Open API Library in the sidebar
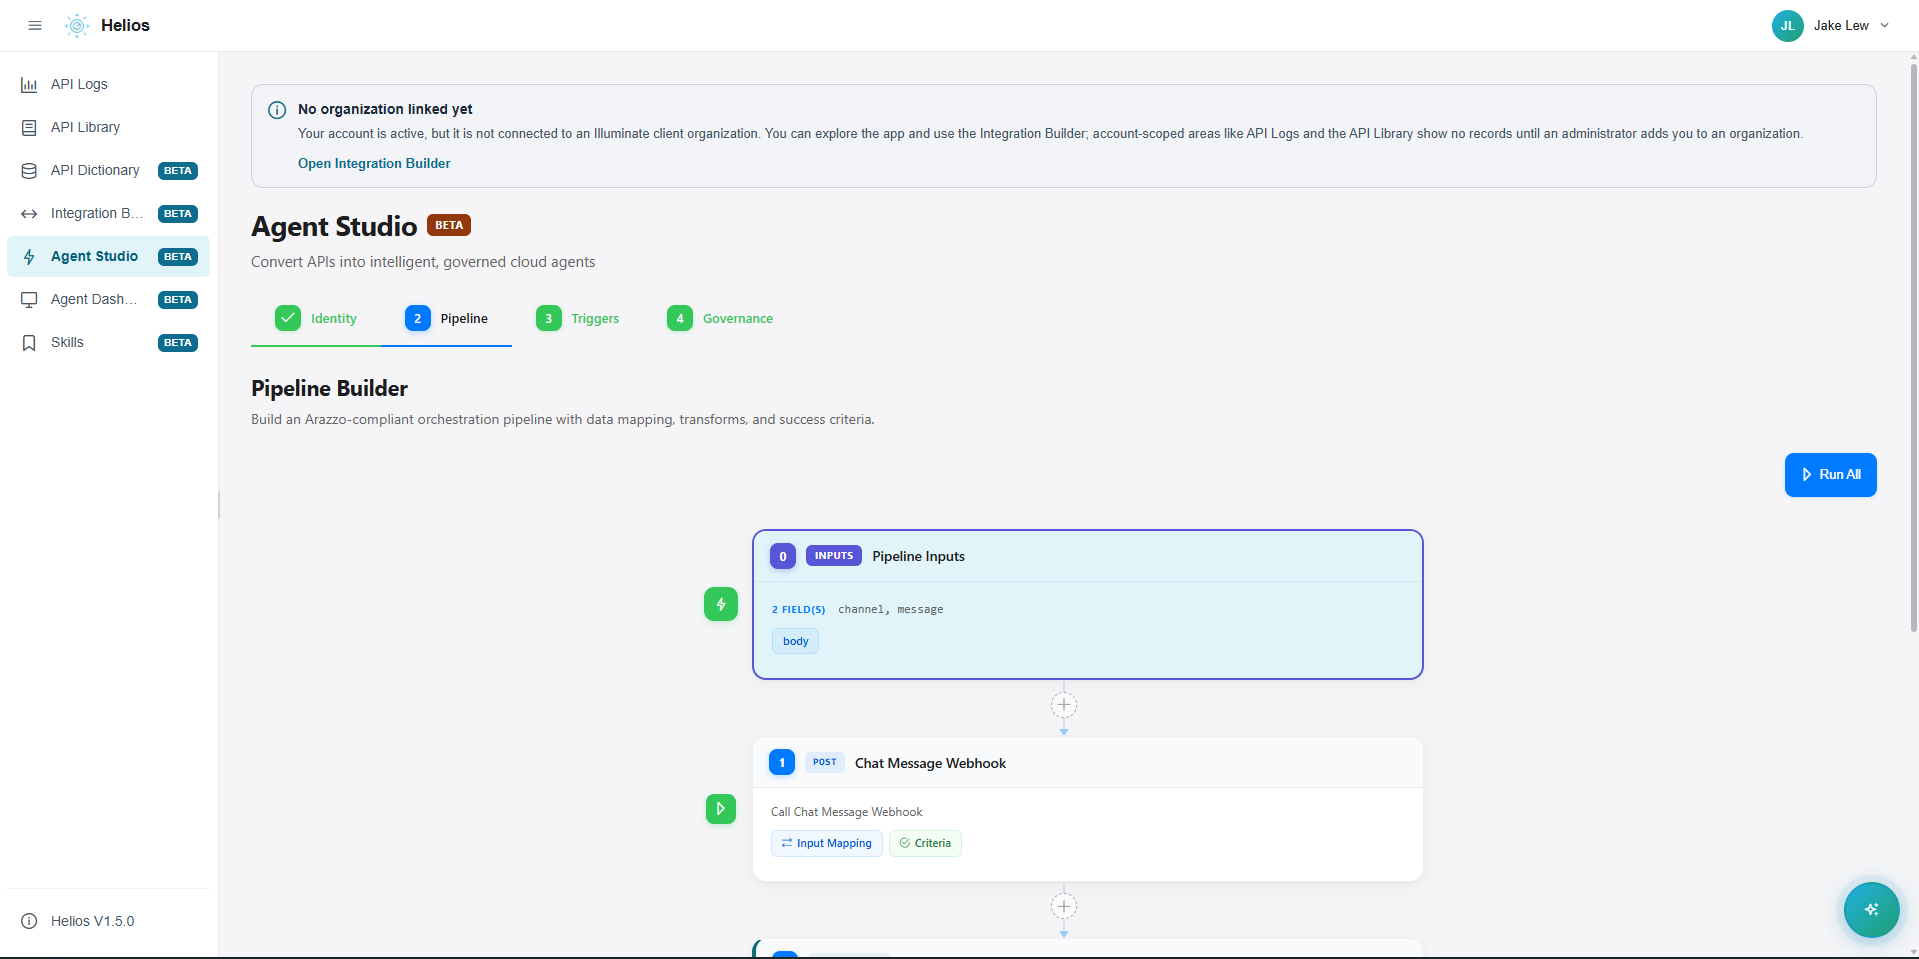Screen dimensions: 1919x959 (108, 127)
